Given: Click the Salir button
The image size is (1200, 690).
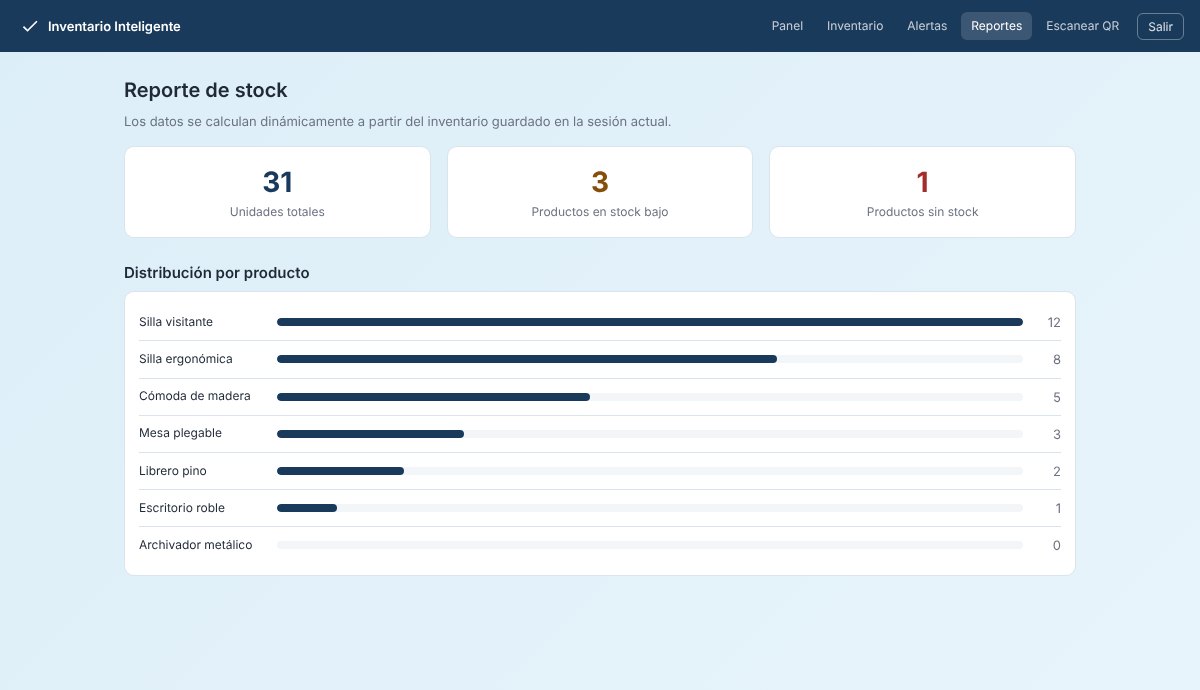Looking at the screenshot, I should pos(1160,27).
